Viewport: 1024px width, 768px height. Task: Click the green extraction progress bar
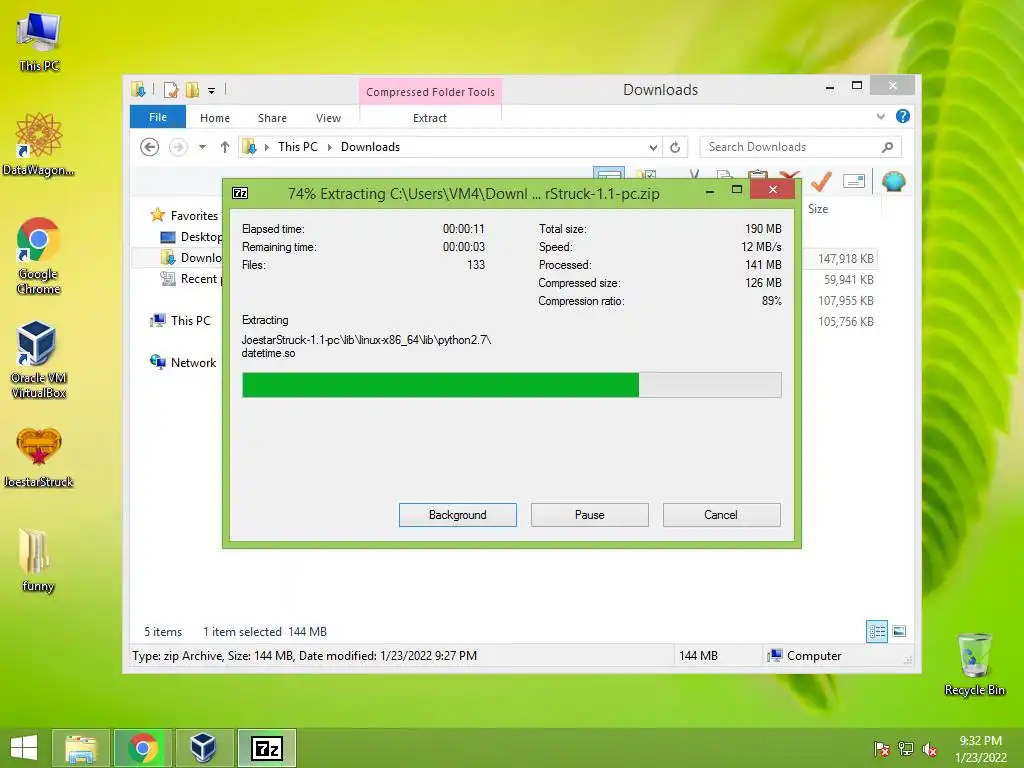point(511,385)
